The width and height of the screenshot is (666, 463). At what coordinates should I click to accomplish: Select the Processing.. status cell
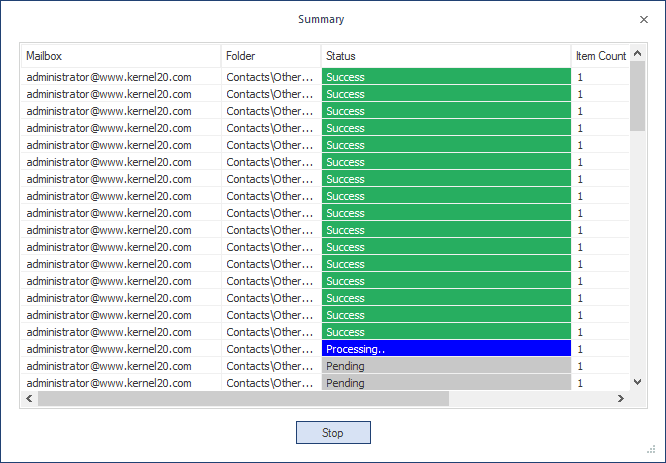pos(446,349)
